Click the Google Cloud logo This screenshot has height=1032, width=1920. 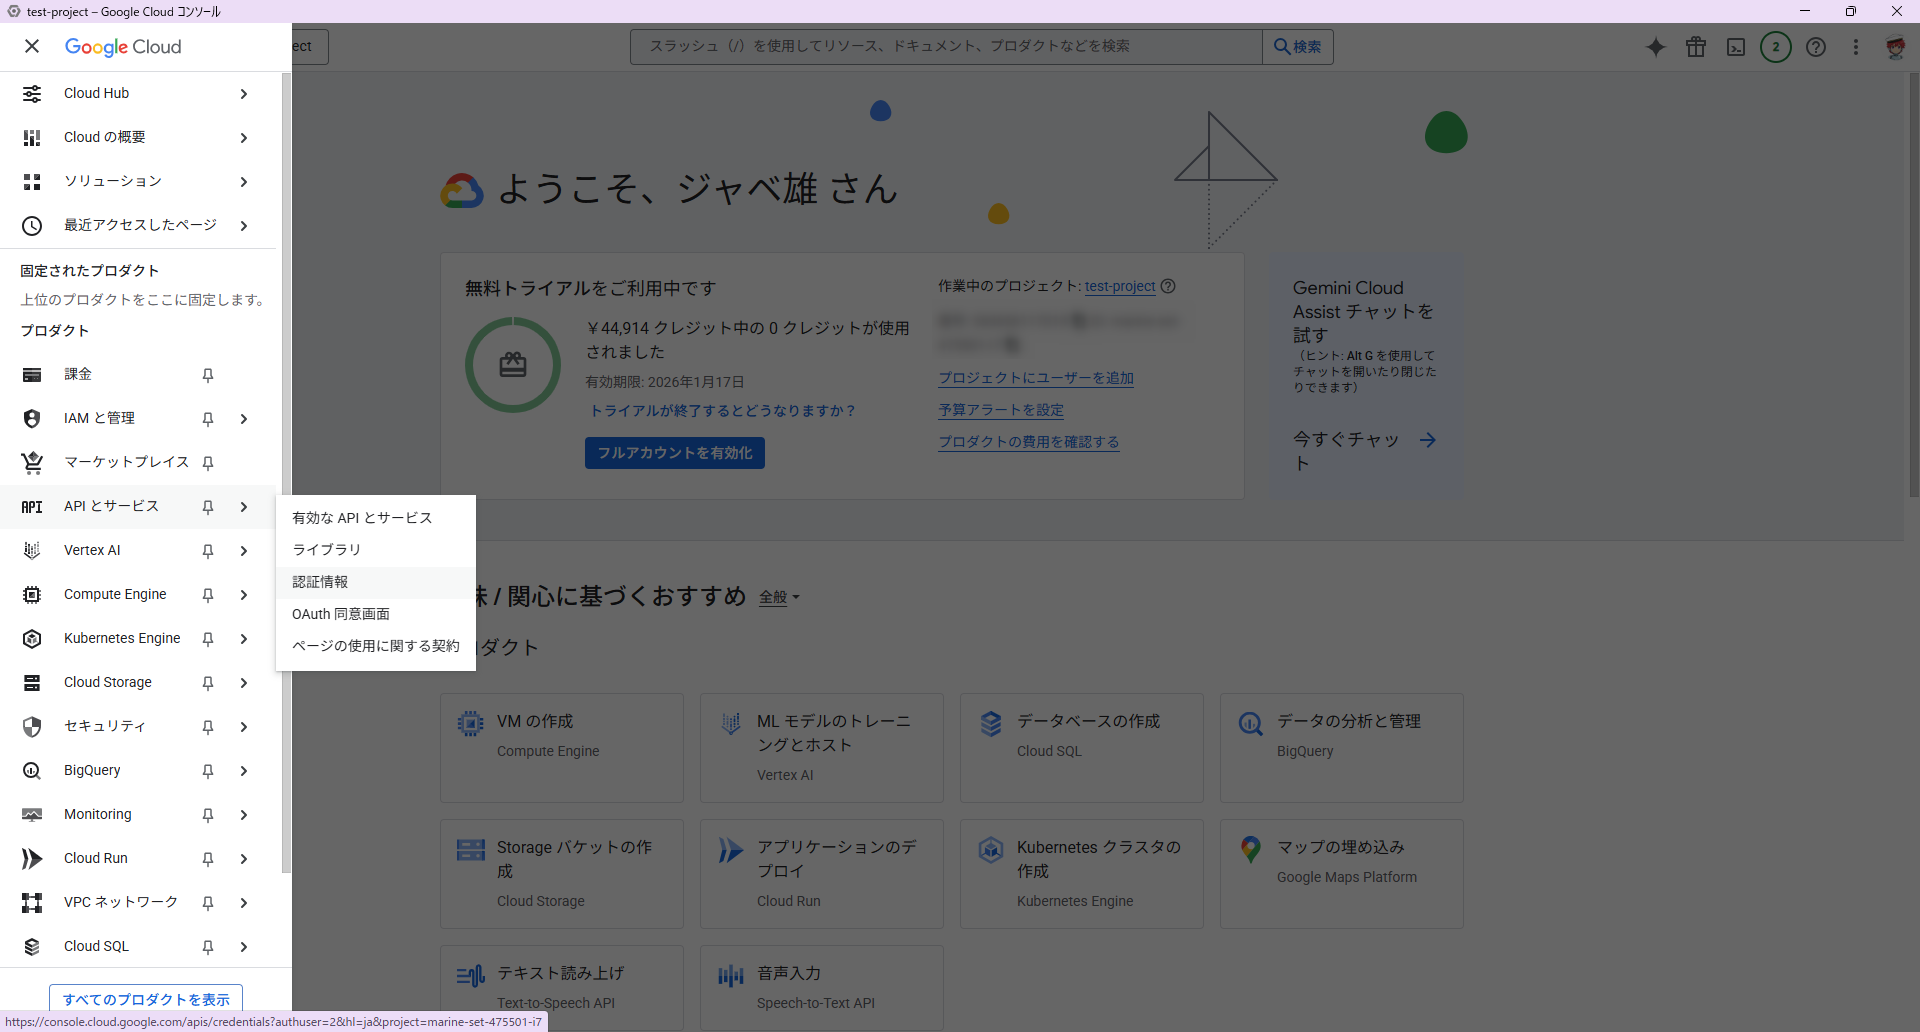(123, 47)
